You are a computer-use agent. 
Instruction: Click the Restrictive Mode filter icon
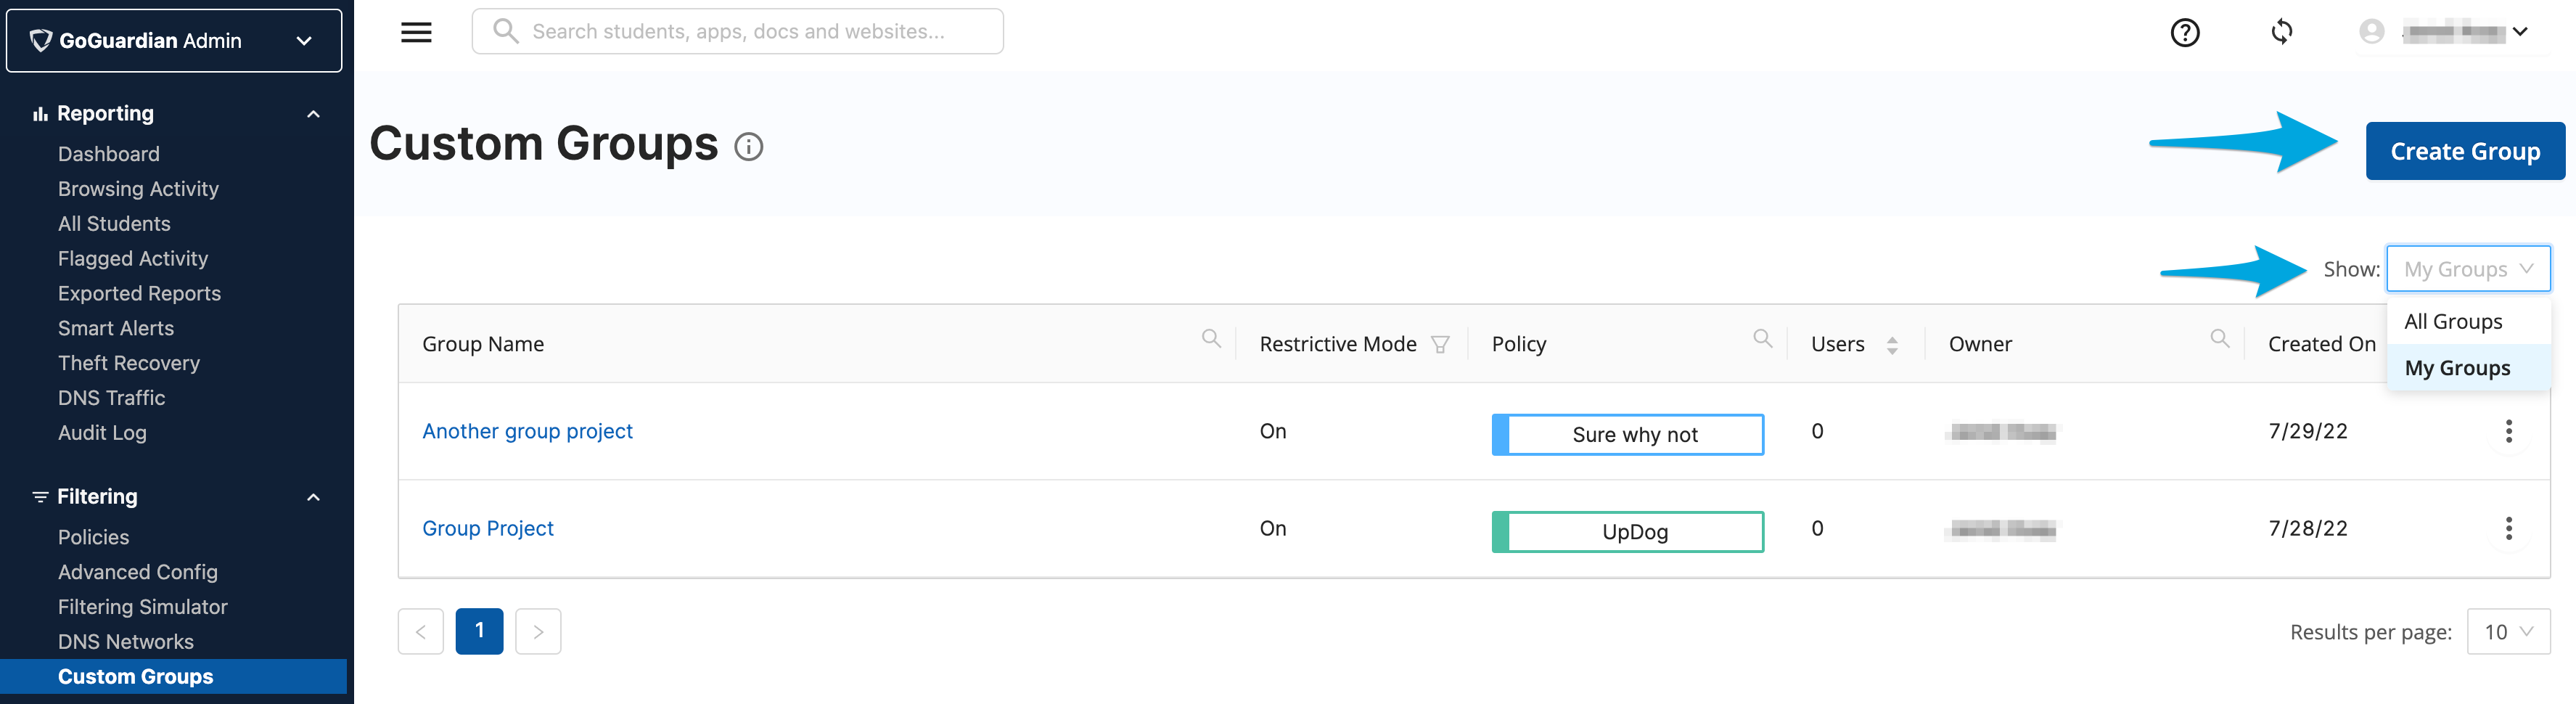coord(1440,343)
